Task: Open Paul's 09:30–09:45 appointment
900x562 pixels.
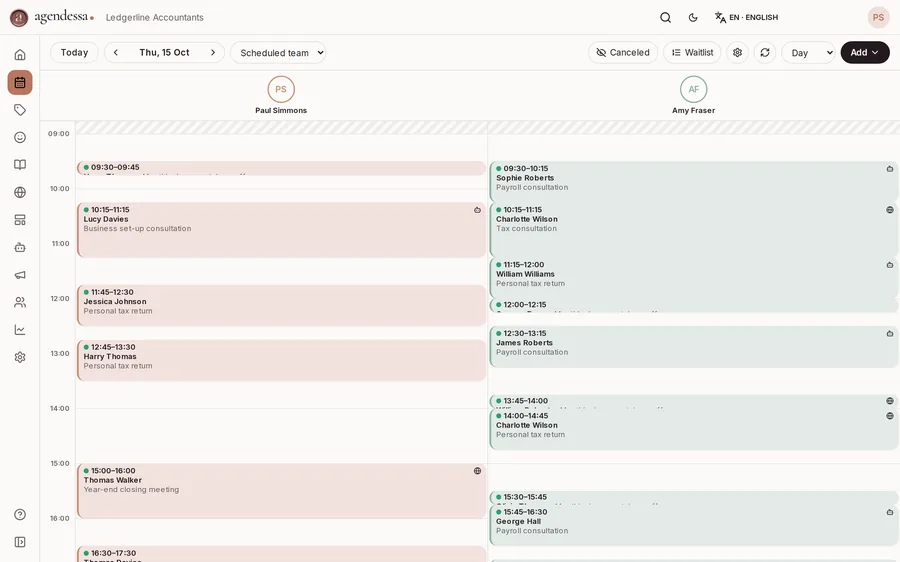Action: (281, 168)
